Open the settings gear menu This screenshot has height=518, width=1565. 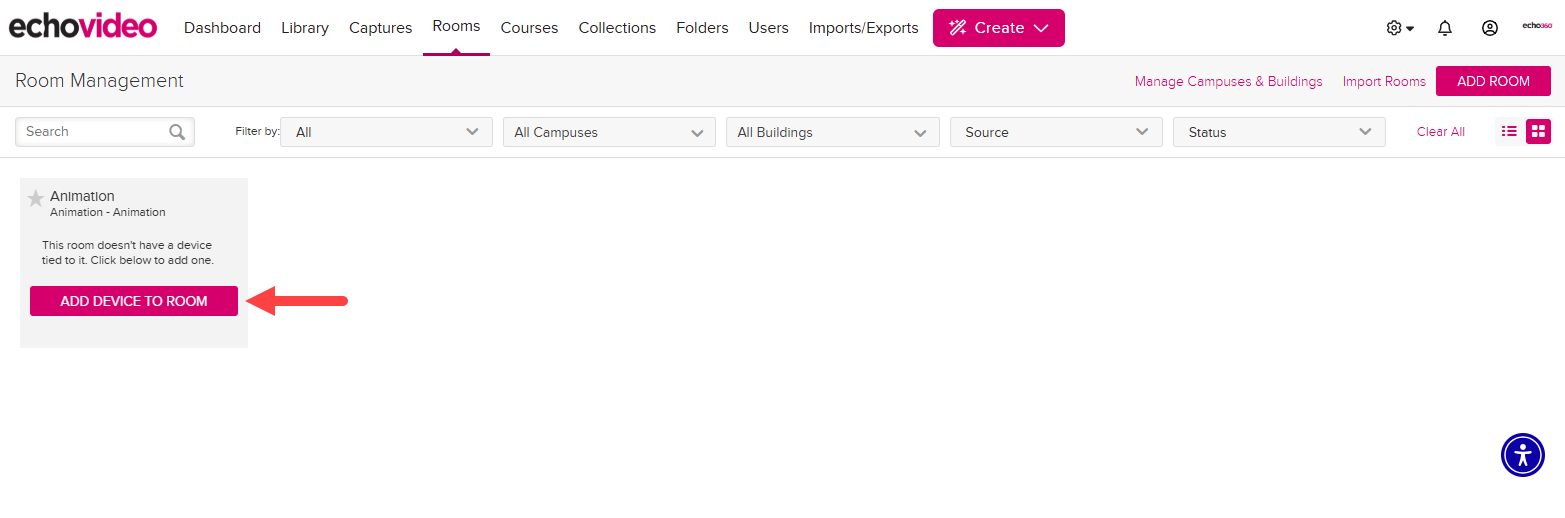(1399, 28)
